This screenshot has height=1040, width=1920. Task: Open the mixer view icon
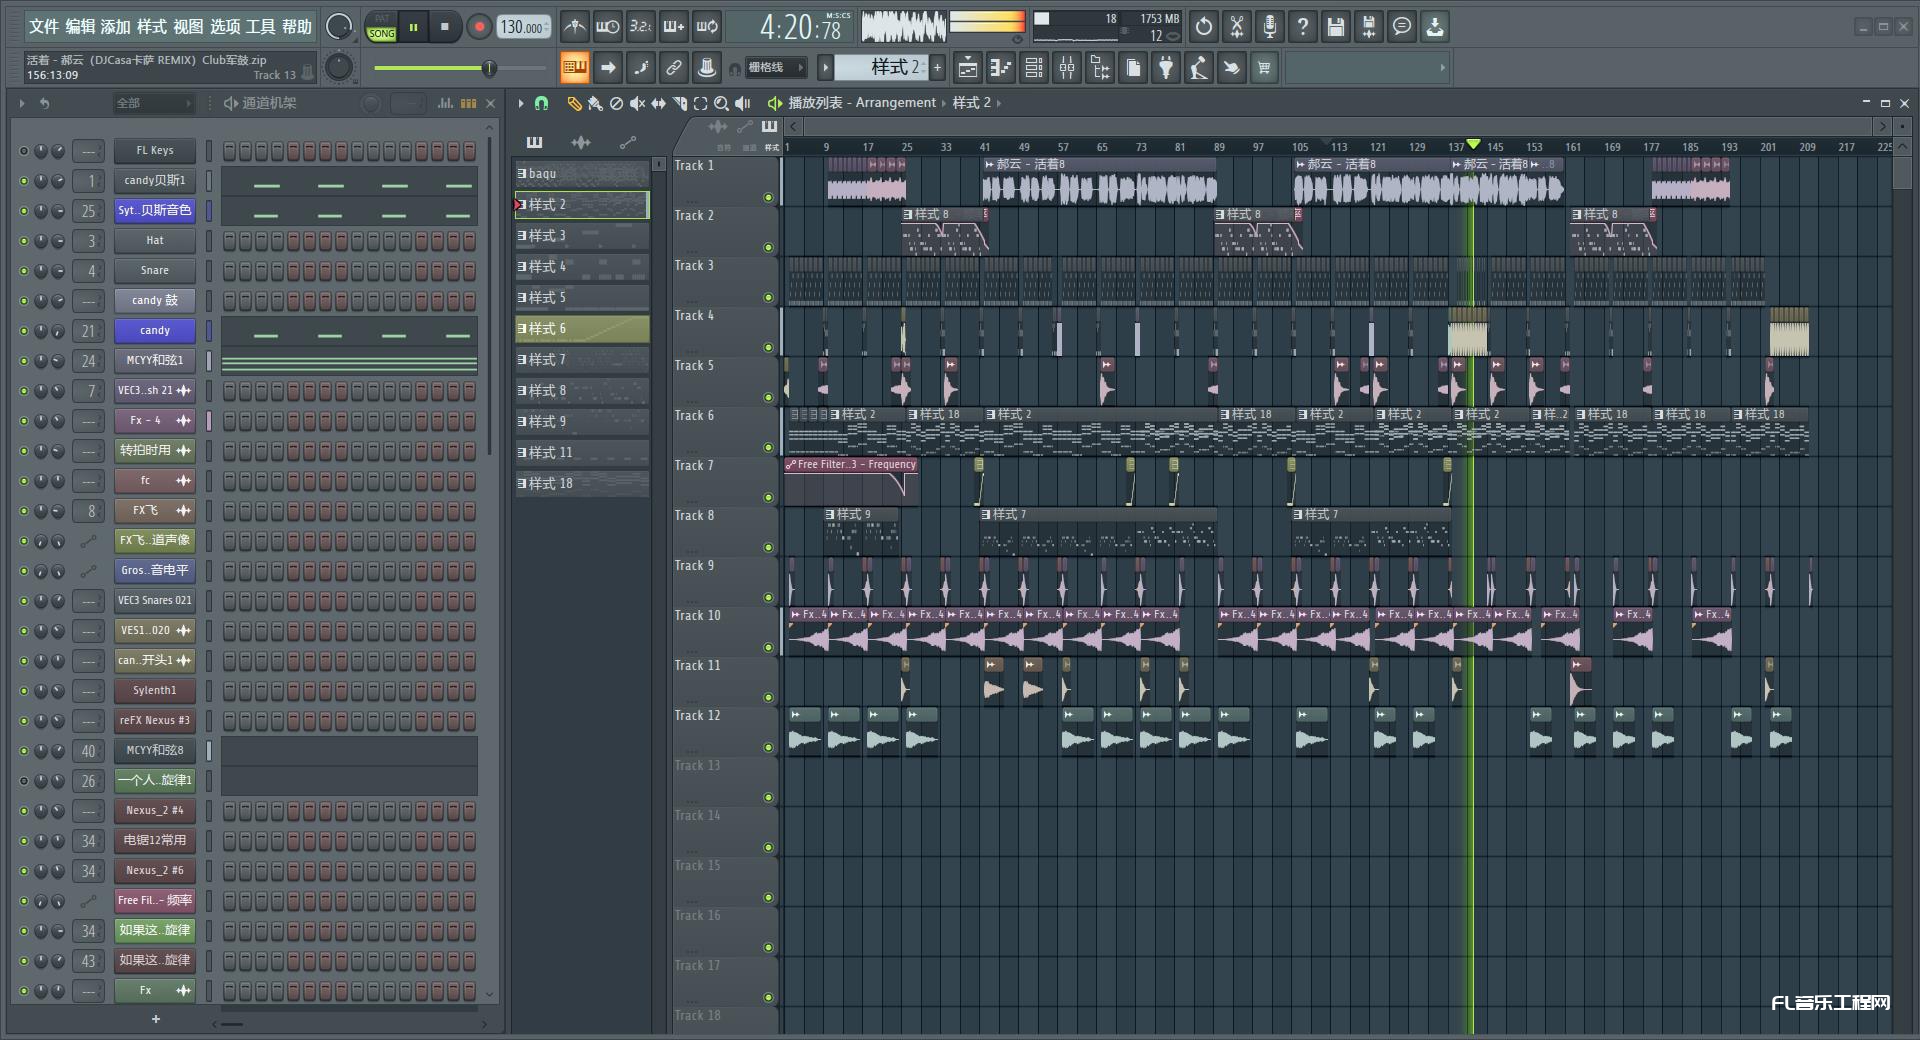pyautogui.click(x=1067, y=68)
